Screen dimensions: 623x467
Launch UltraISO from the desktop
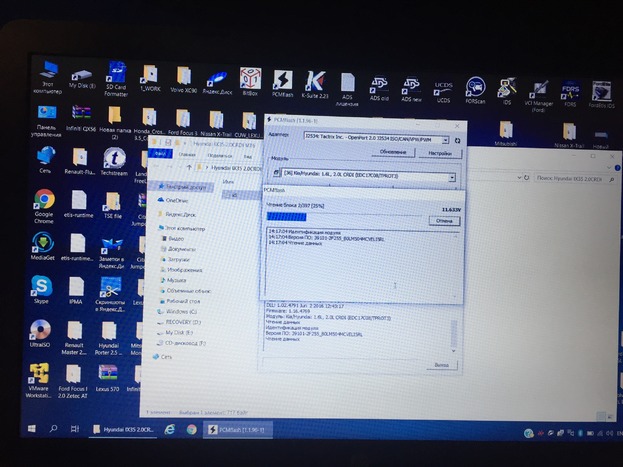[x=40, y=332]
